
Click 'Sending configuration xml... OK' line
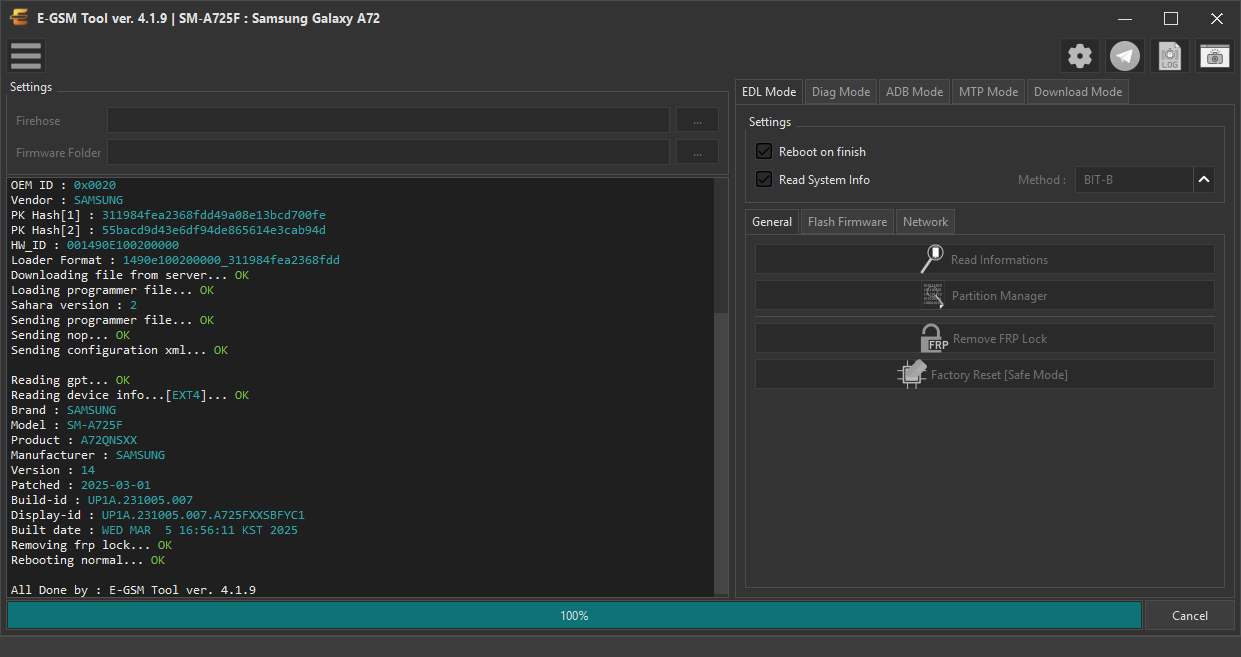[119, 350]
